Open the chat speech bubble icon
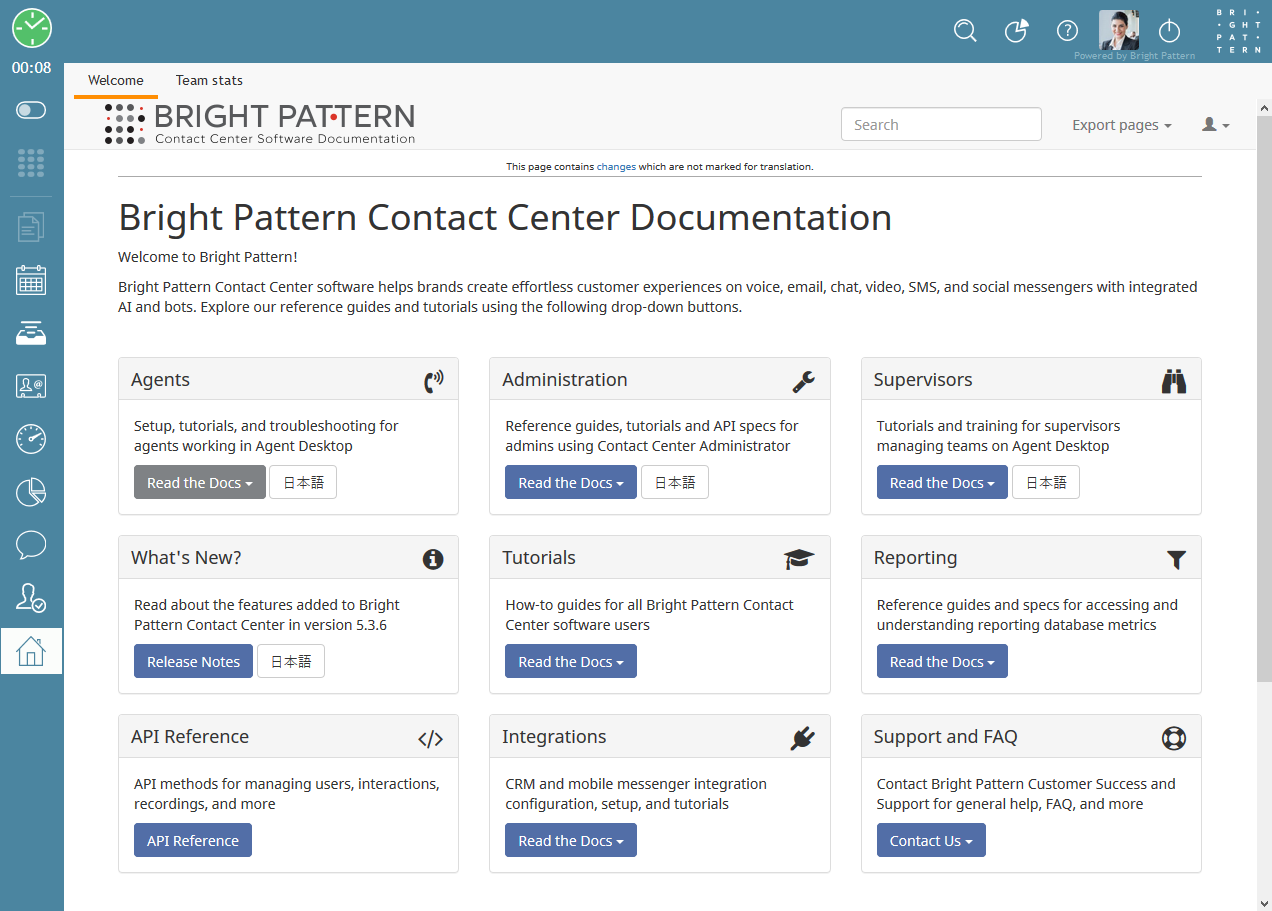Image resolution: width=1272 pixels, height=911 pixels. (31, 545)
